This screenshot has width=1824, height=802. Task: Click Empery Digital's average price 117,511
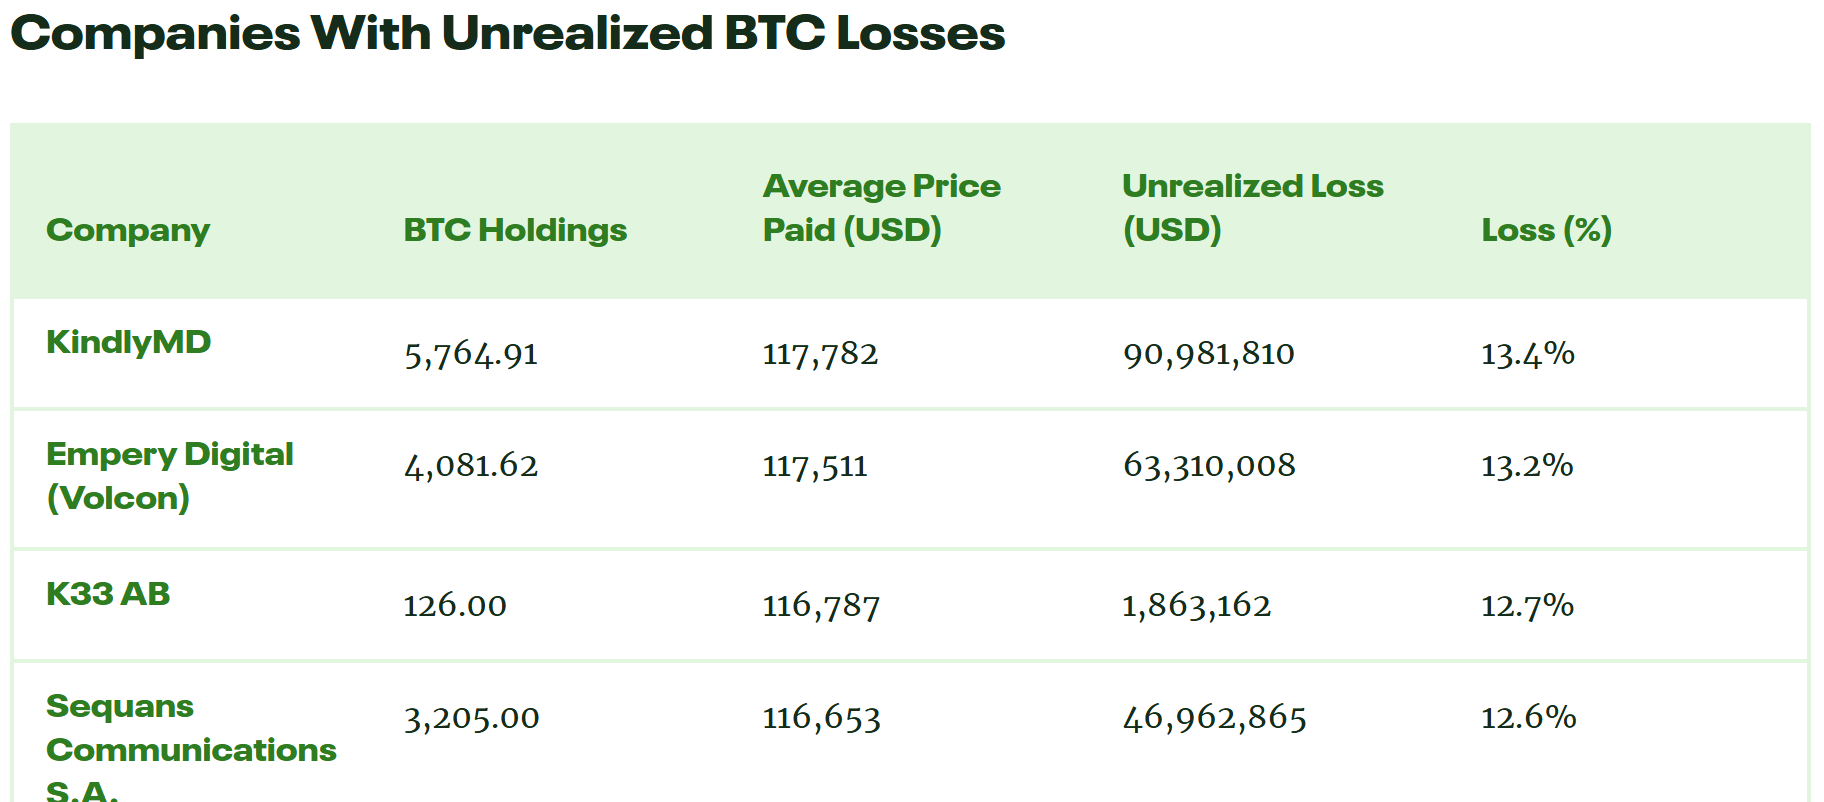click(x=815, y=466)
